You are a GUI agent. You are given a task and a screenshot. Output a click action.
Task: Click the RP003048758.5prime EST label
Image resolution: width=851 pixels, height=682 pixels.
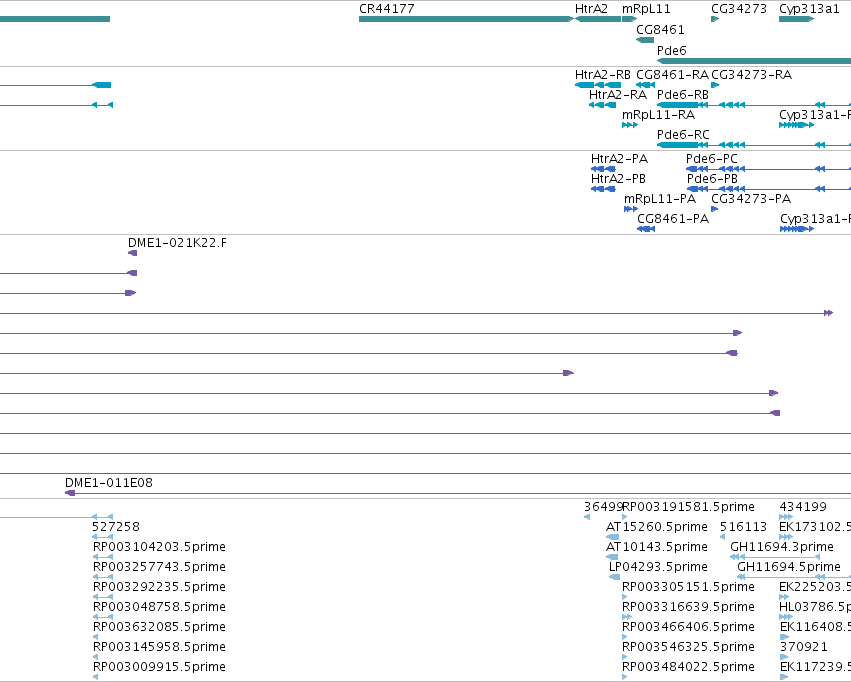click(x=159, y=607)
